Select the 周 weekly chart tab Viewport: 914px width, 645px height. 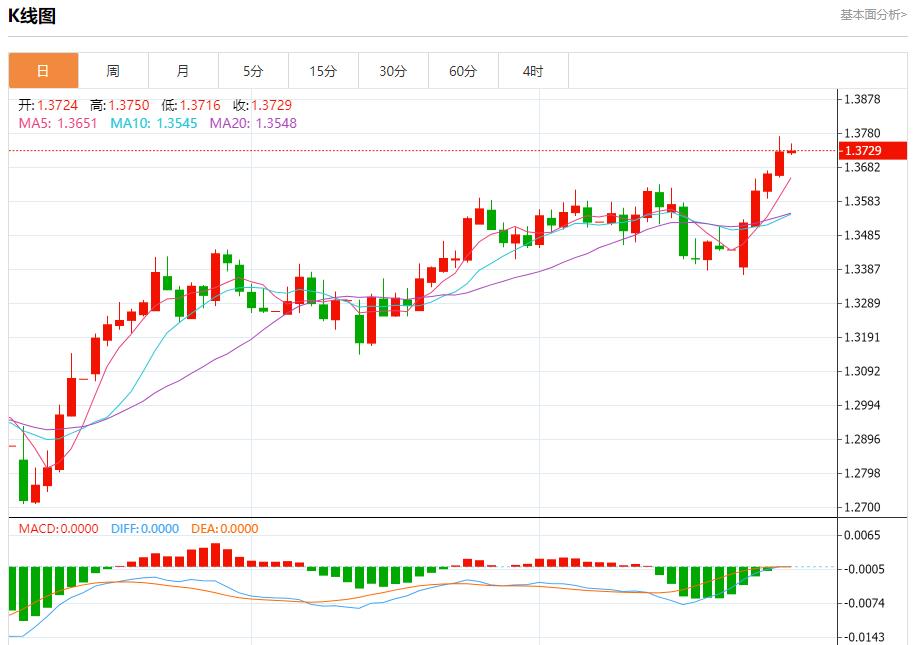(x=113, y=71)
